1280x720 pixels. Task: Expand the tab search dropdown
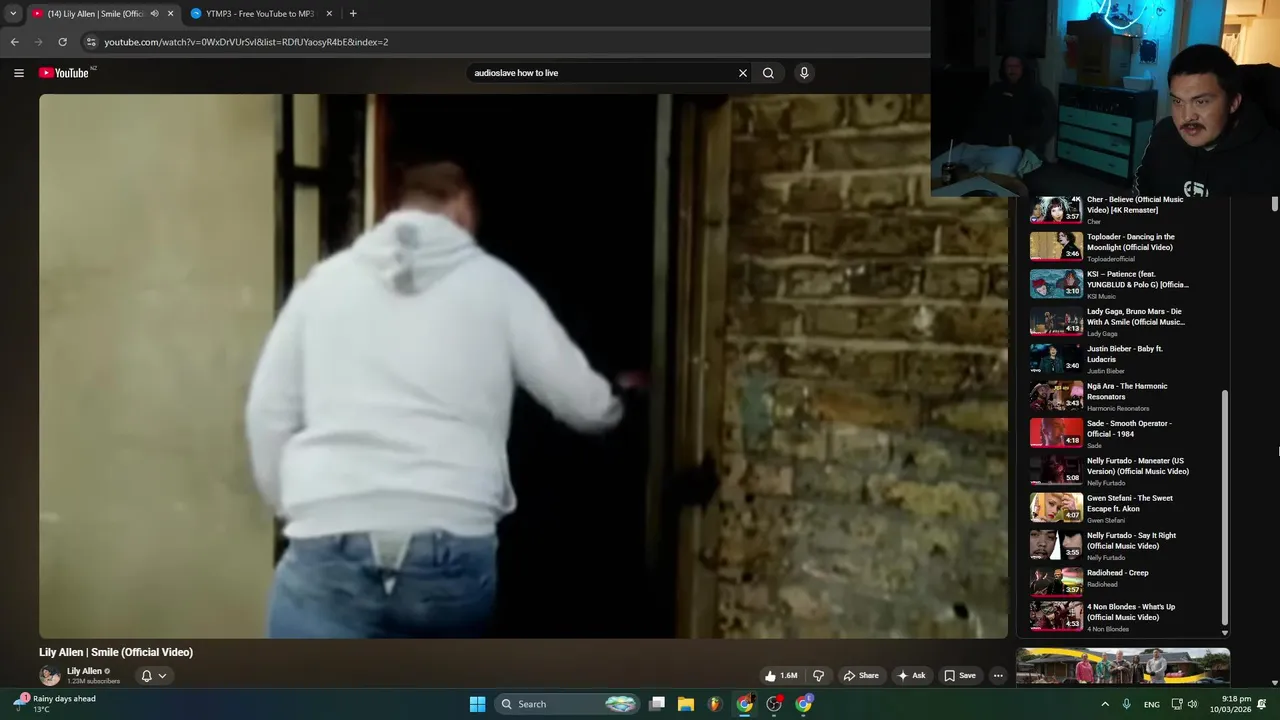tap(13, 14)
